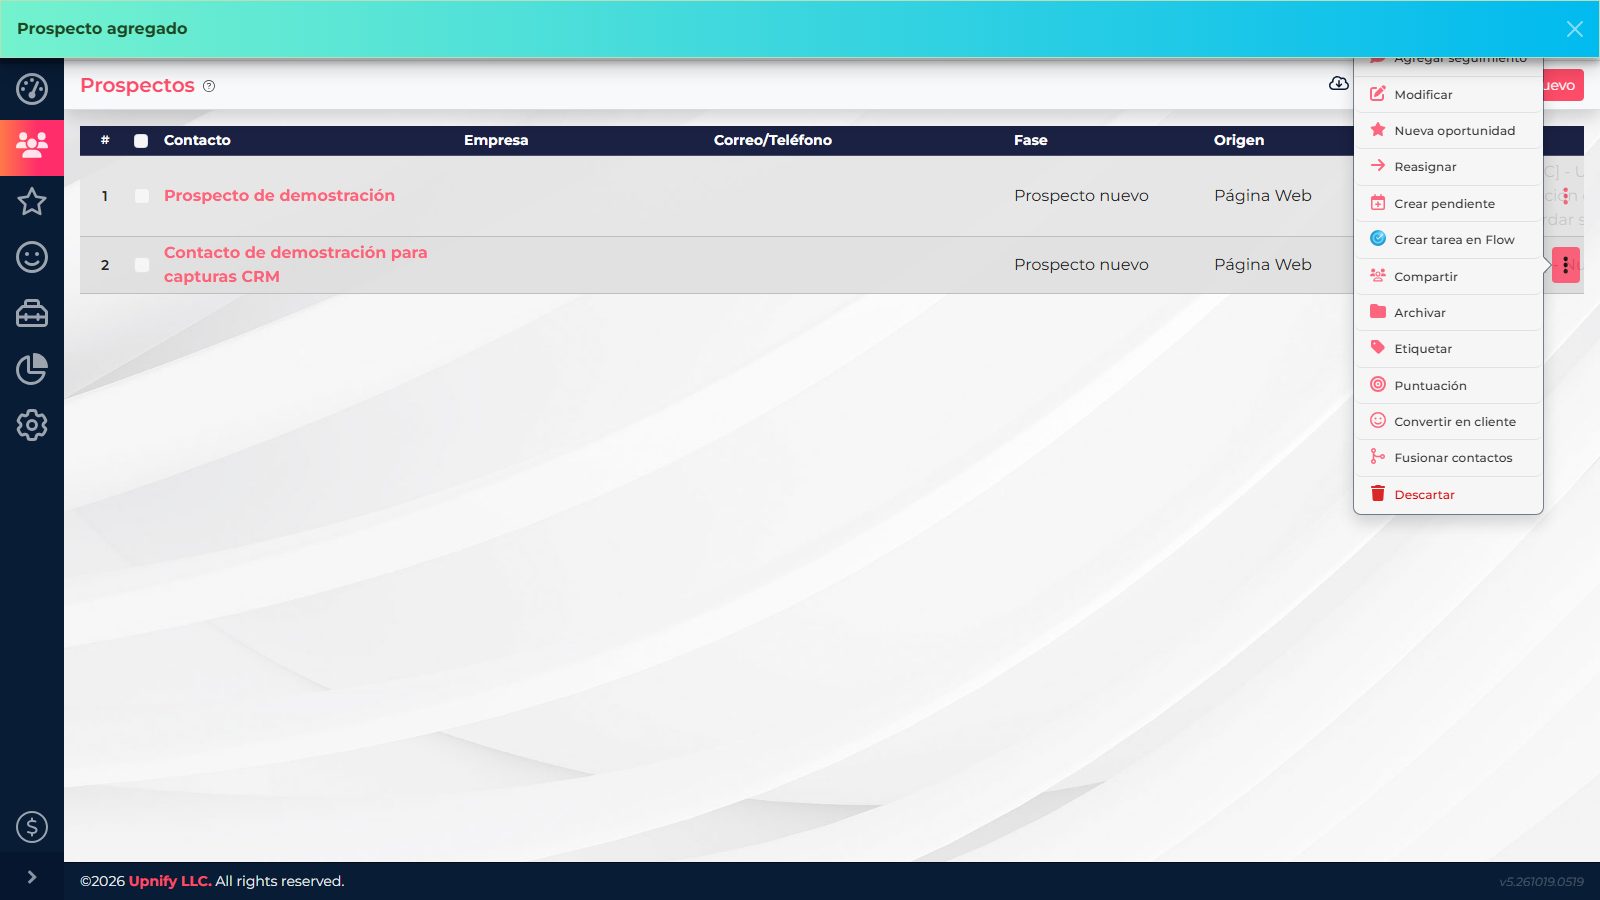This screenshot has width=1600, height=900.
Task: Click the Empresa column header
Action: 496,140
